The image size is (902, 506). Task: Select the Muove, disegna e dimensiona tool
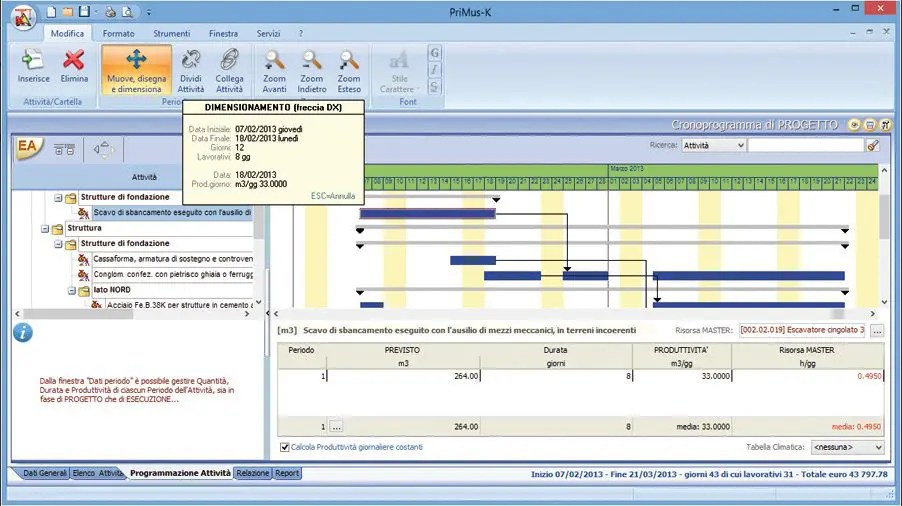click(136, 70)
